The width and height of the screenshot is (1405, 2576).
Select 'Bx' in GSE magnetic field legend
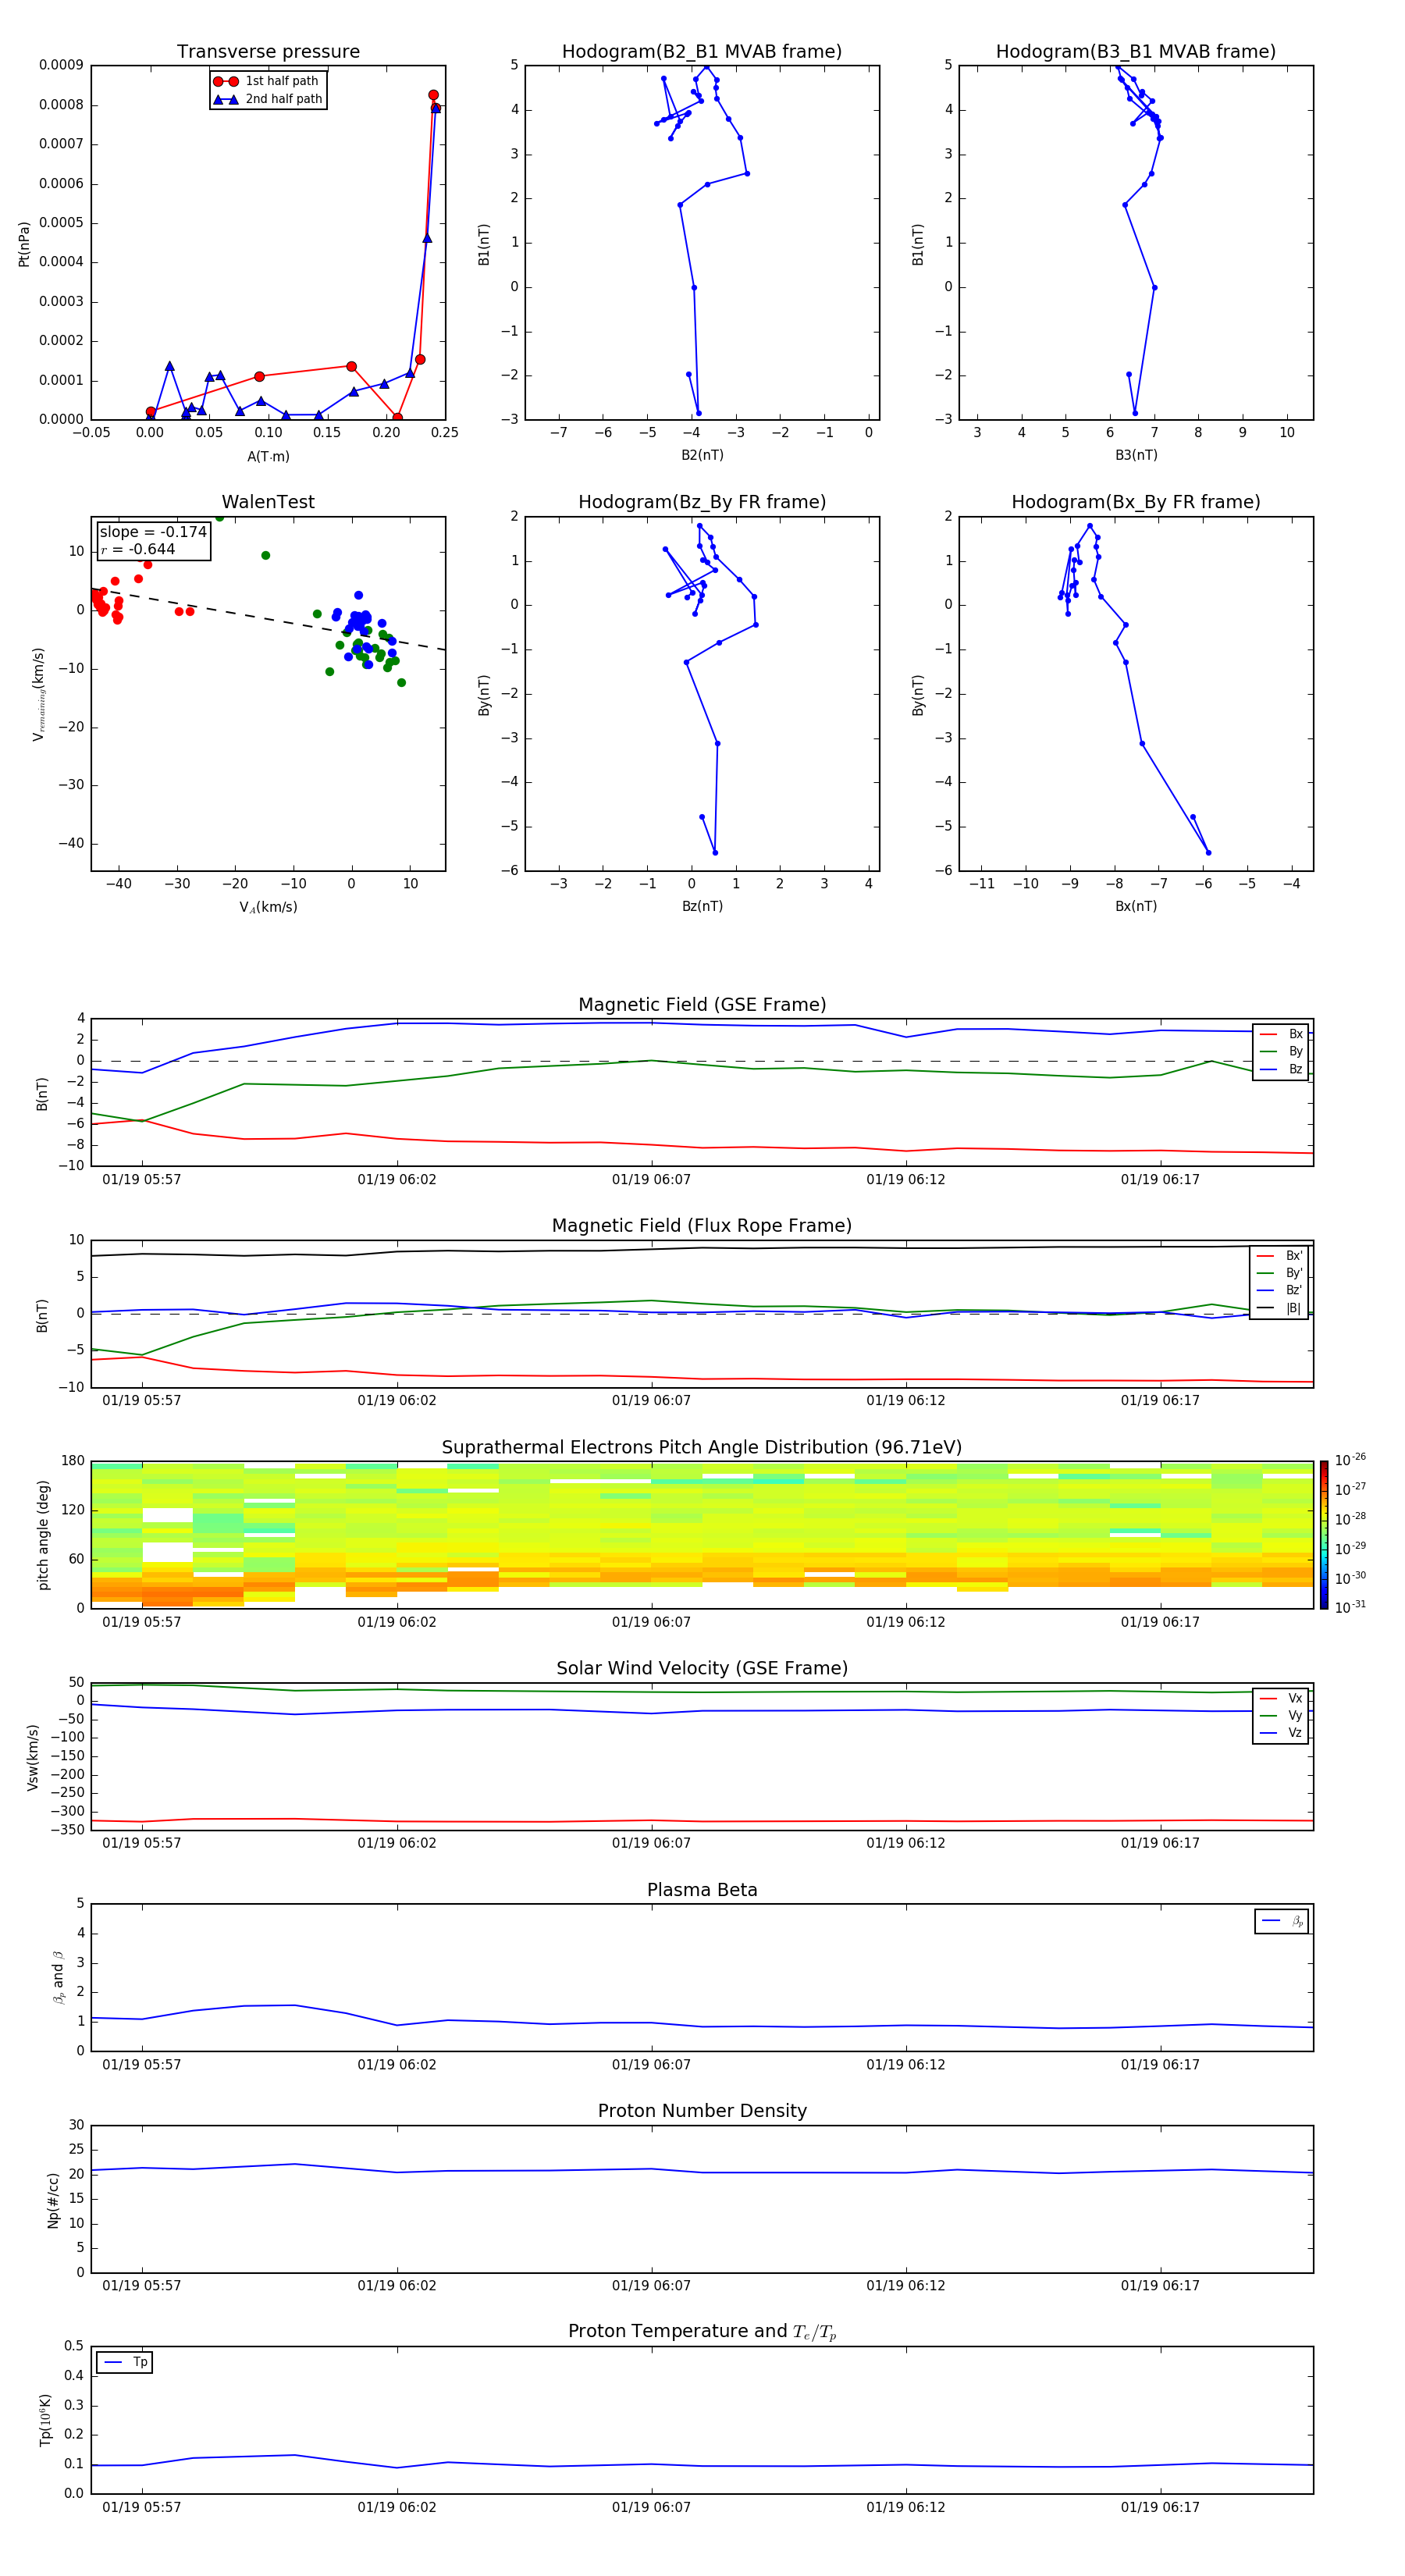(1281, 1034)
